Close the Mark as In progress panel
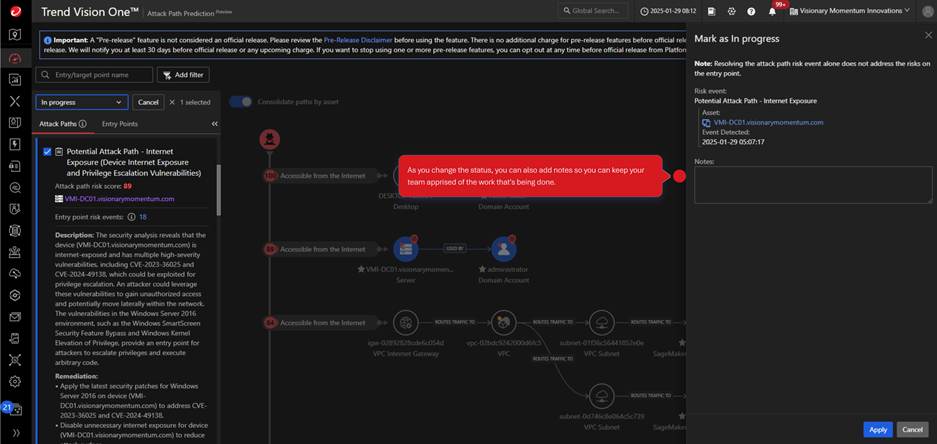Image resolution: width=937 pixels, height=444 pixels. click(928, 36)
